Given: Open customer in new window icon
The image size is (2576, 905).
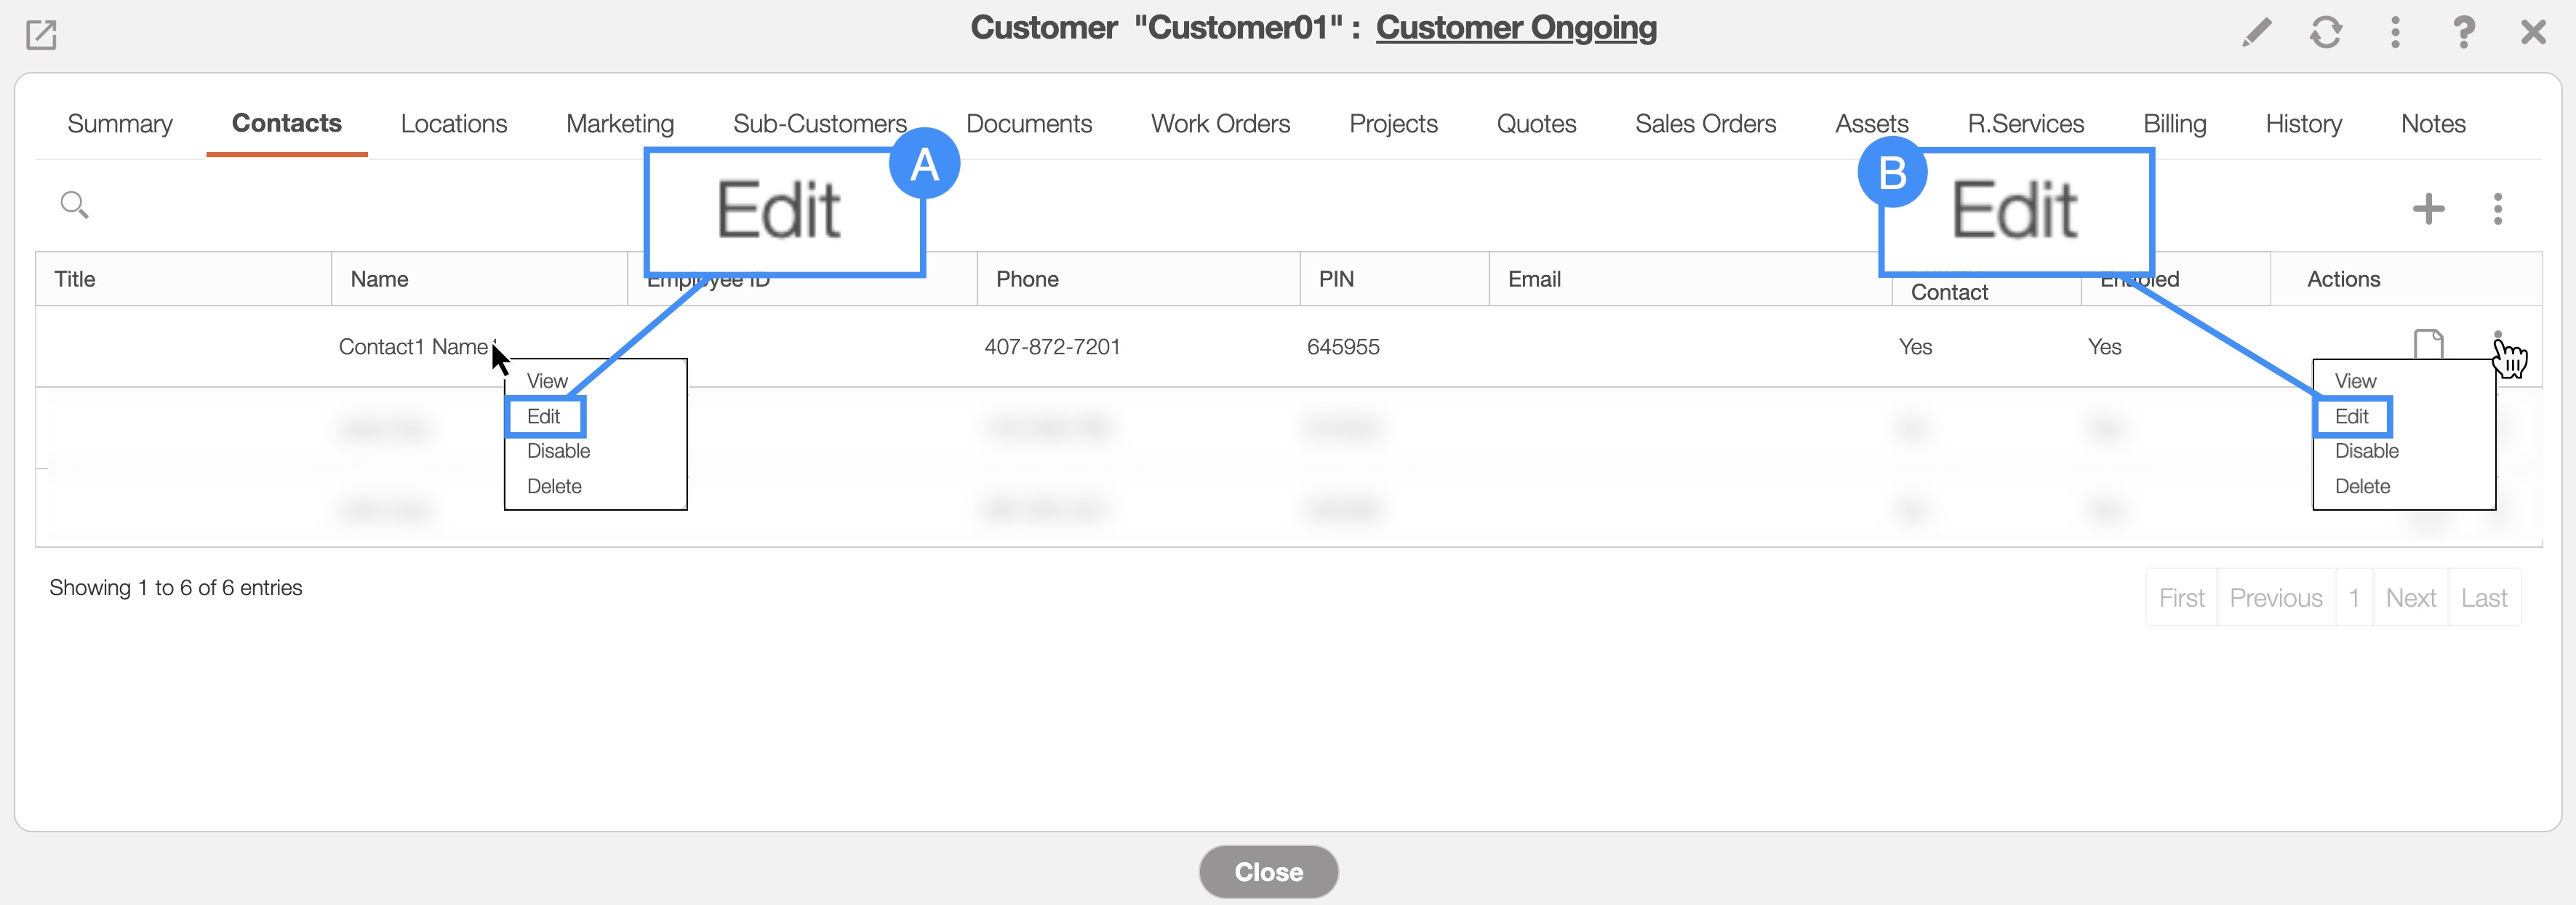Looking at the screenshot, I should point(41,35).
